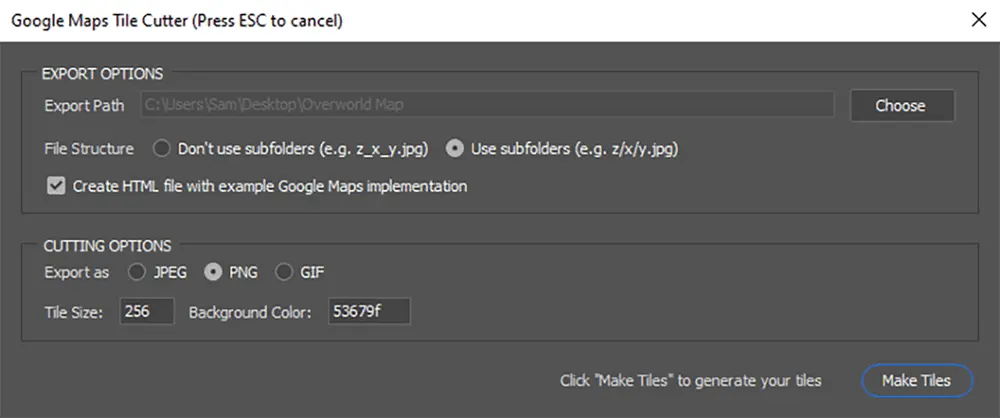
Task: Click the "Background Color:" label
Action: pos(250,313)
